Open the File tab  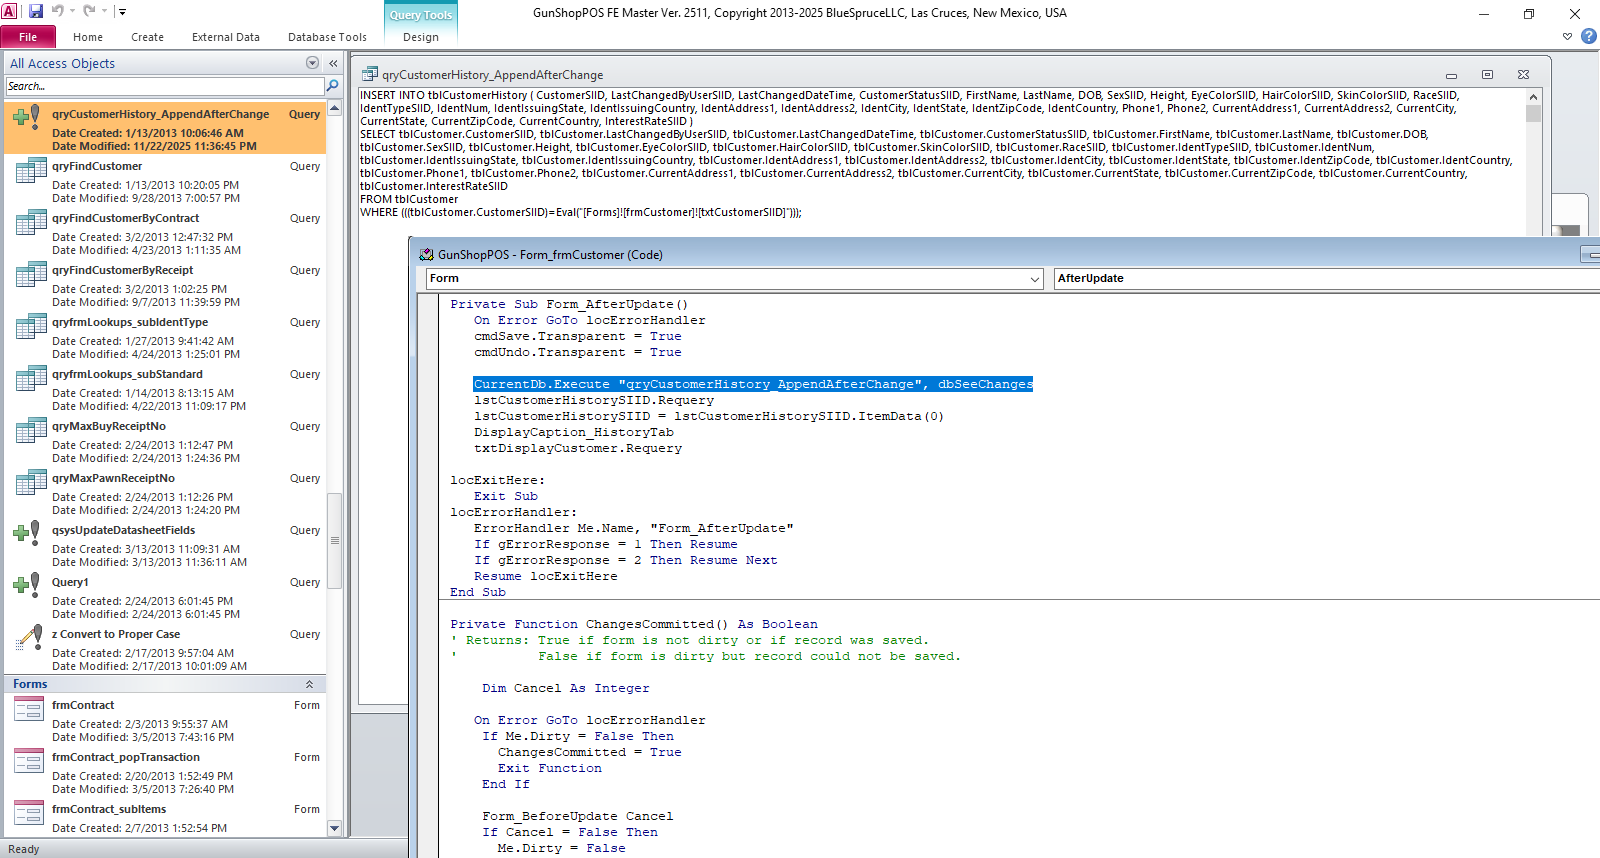click(28, 37)
